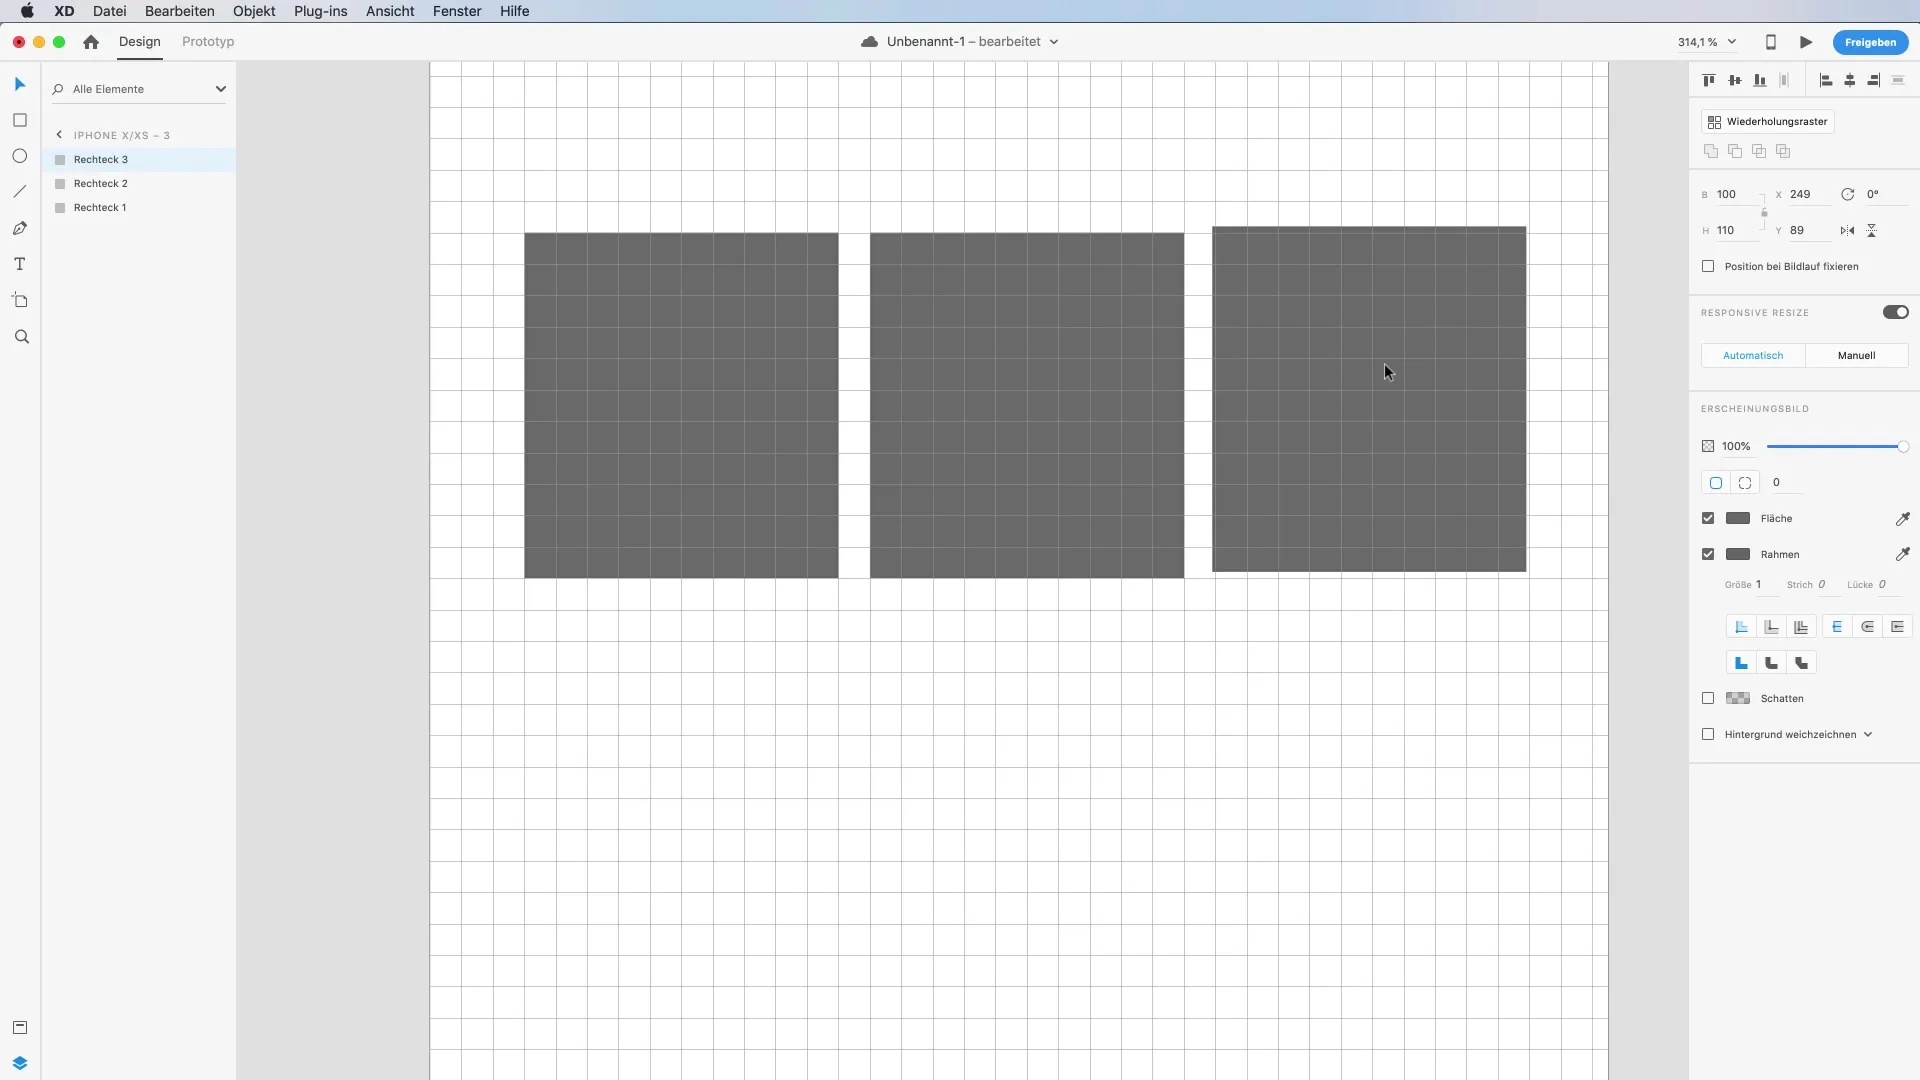This screenshot has width=1920, height=1080.
Task: Activate the Zoom magnifier tool
Action: 21,337
